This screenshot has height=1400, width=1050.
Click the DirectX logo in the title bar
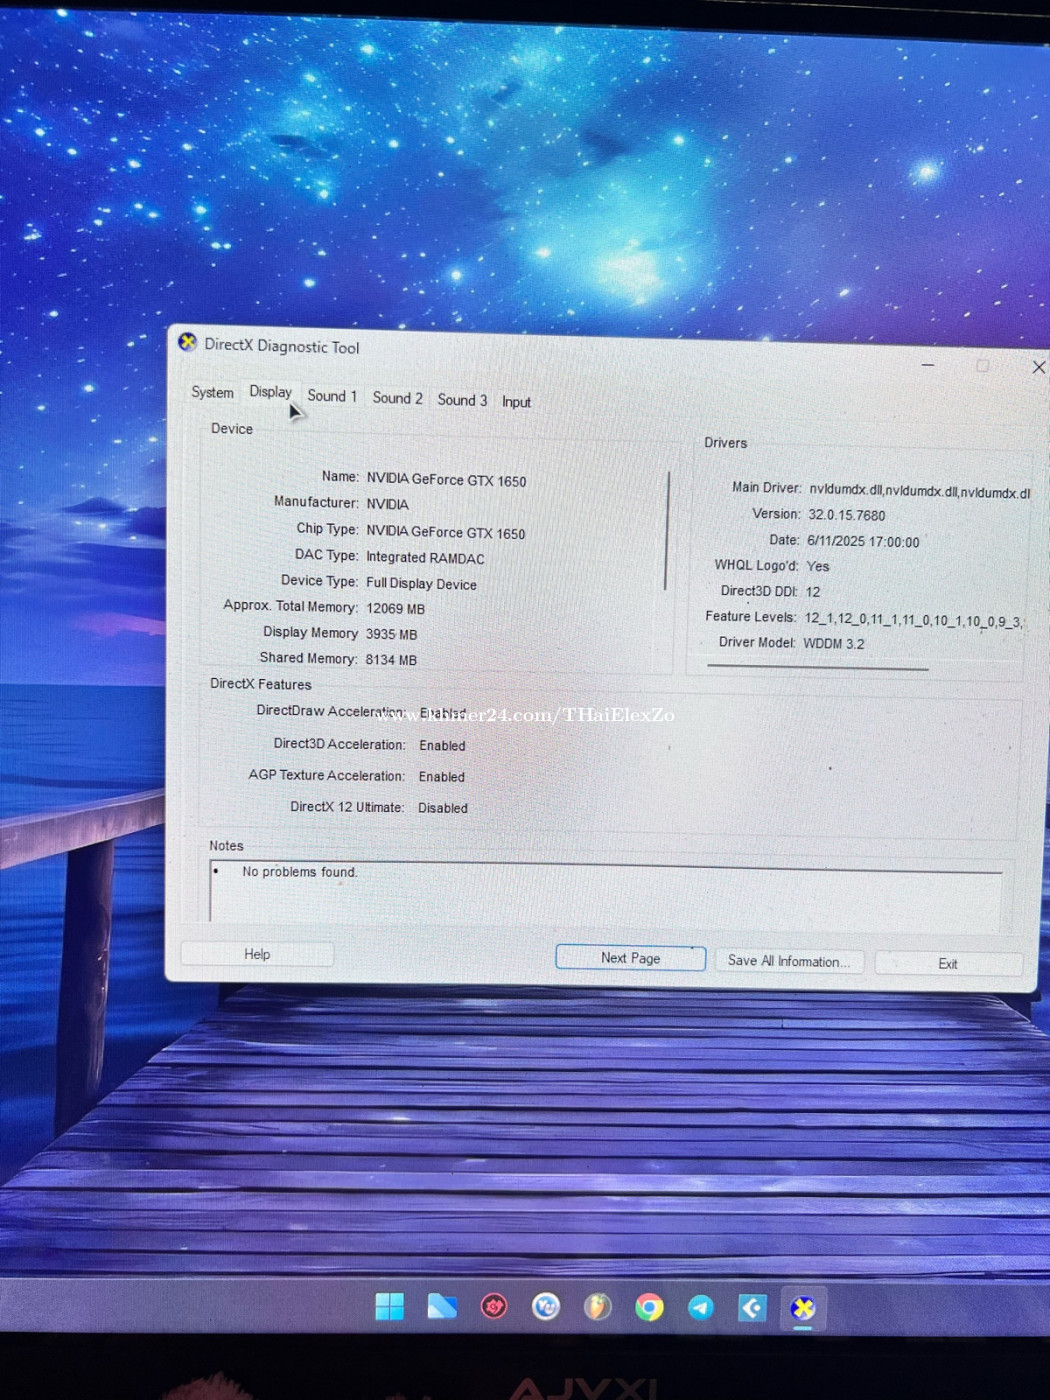pos(188,342)
